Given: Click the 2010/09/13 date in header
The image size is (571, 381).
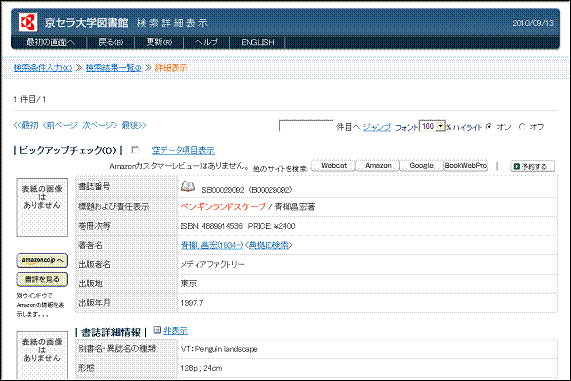Looking at the screenshot, I should (533, 23).
